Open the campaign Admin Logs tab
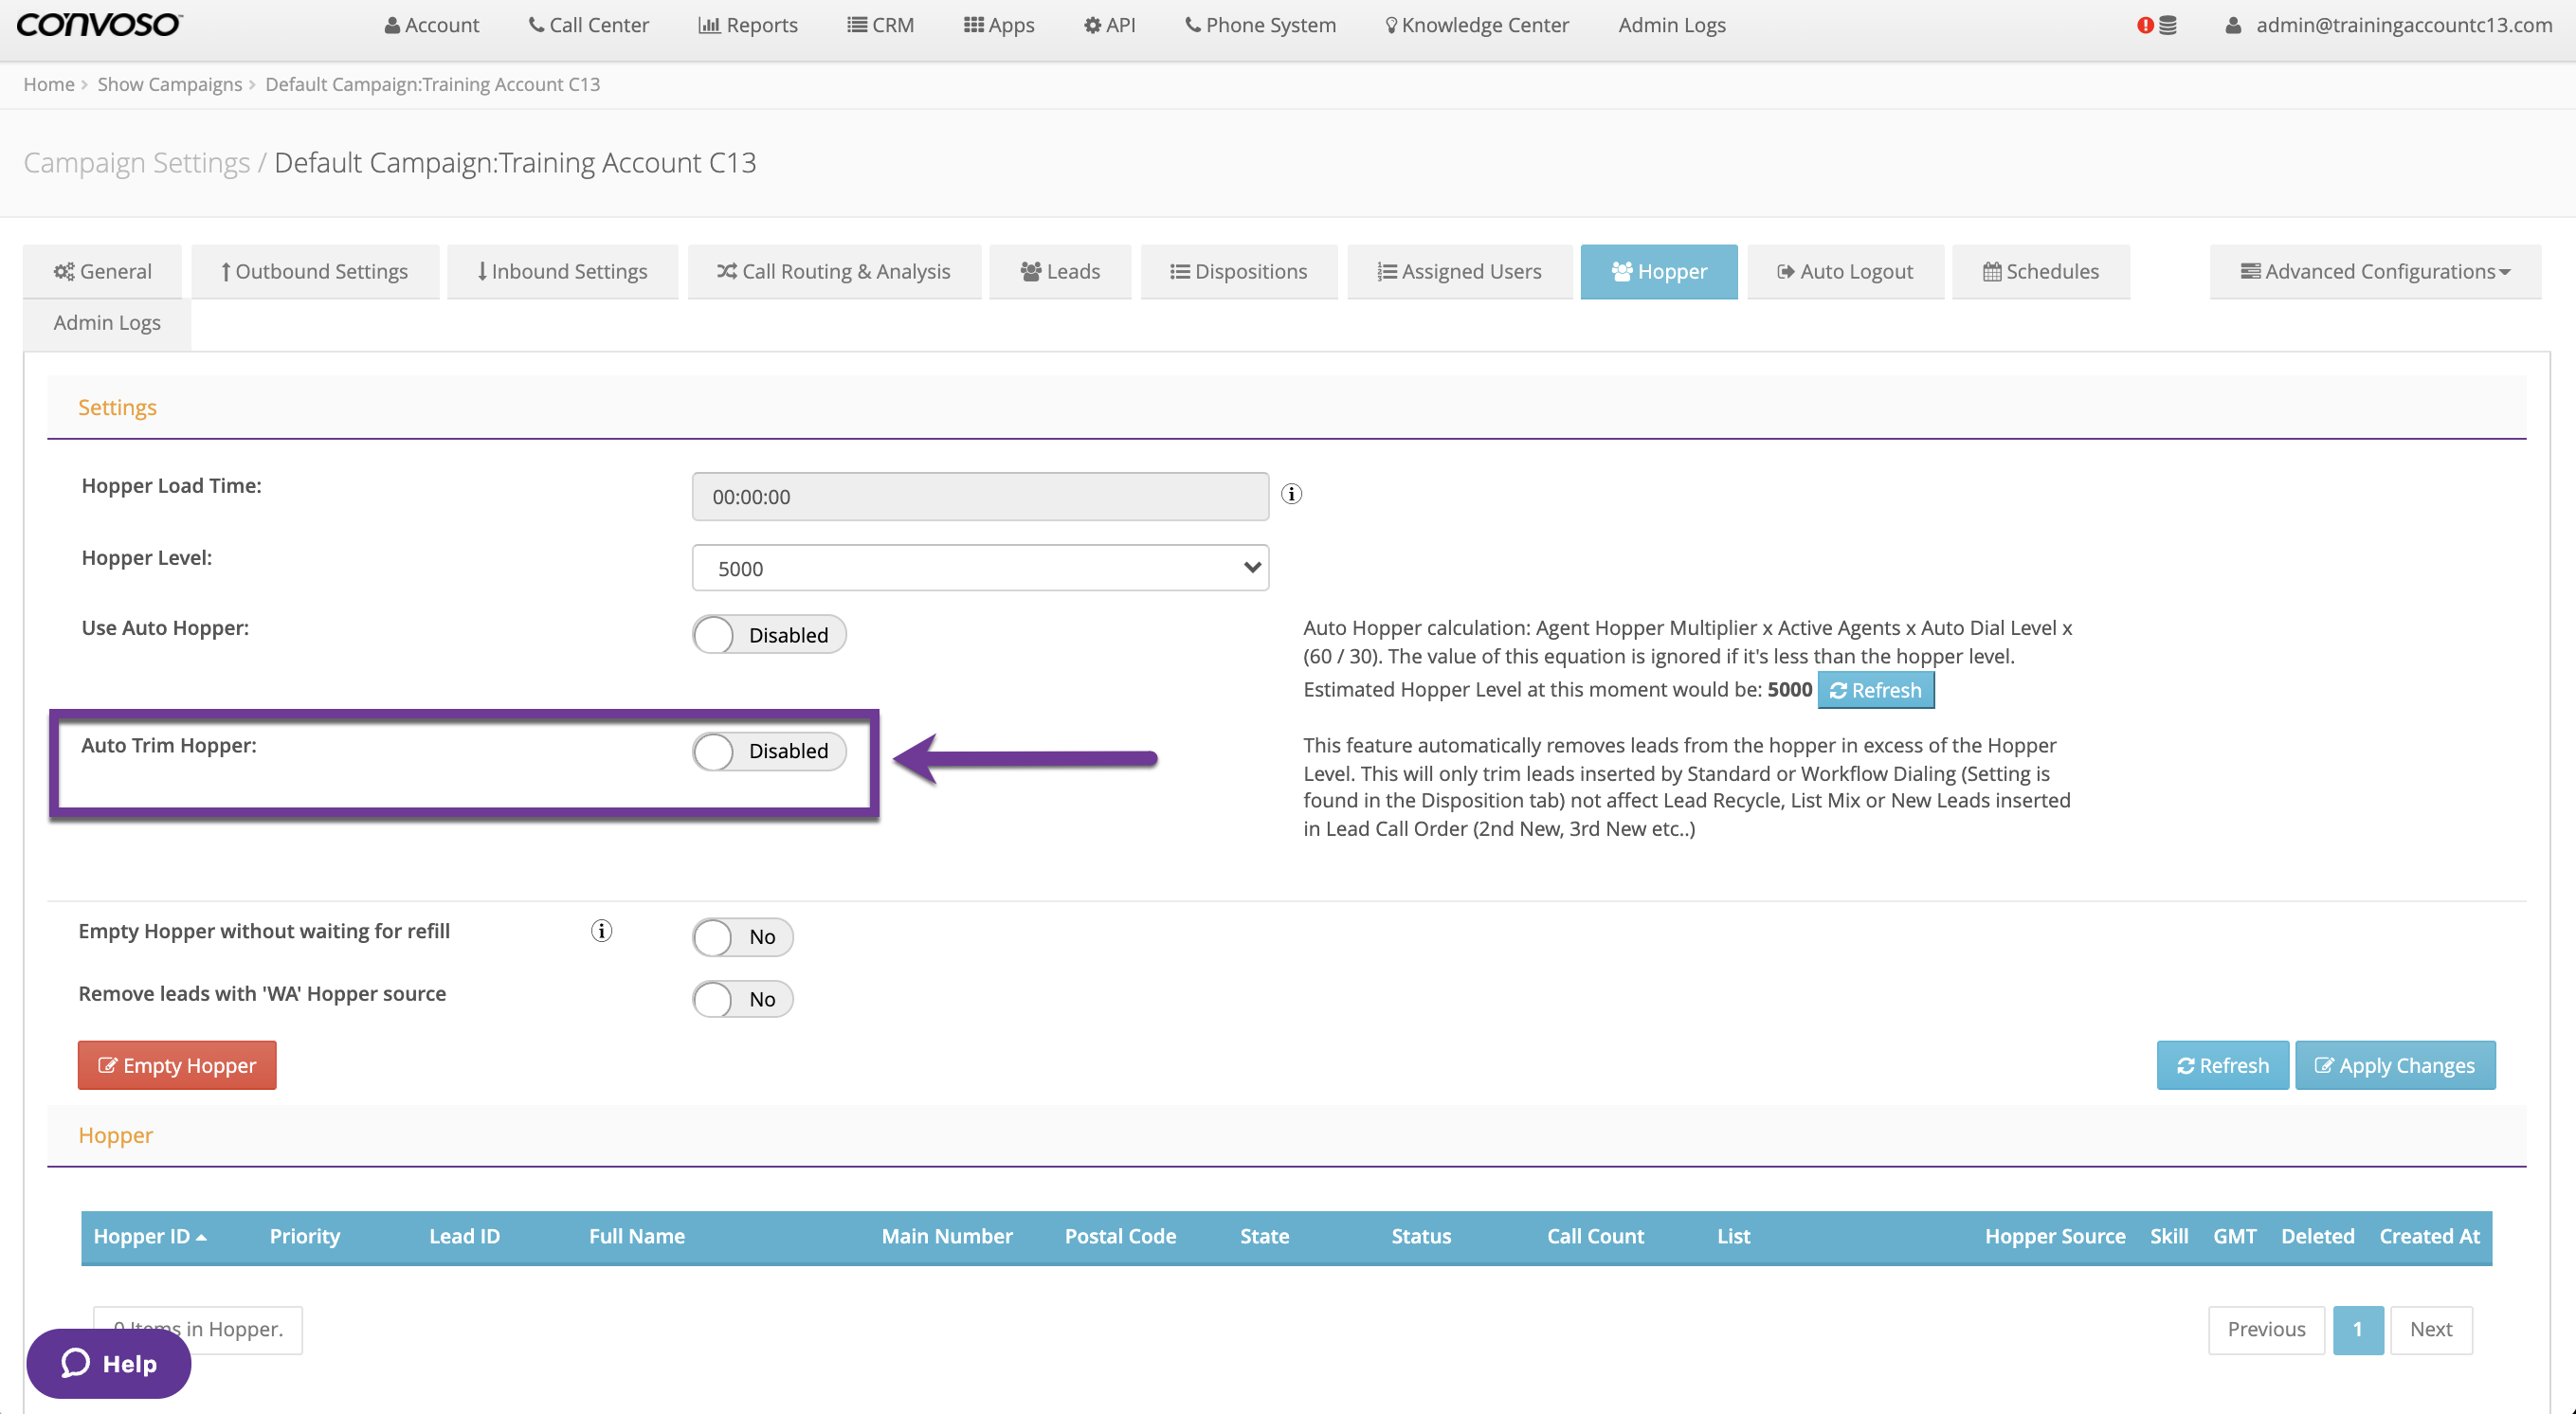Viewport: 2576px width, 1414px height. click(107, 323)
